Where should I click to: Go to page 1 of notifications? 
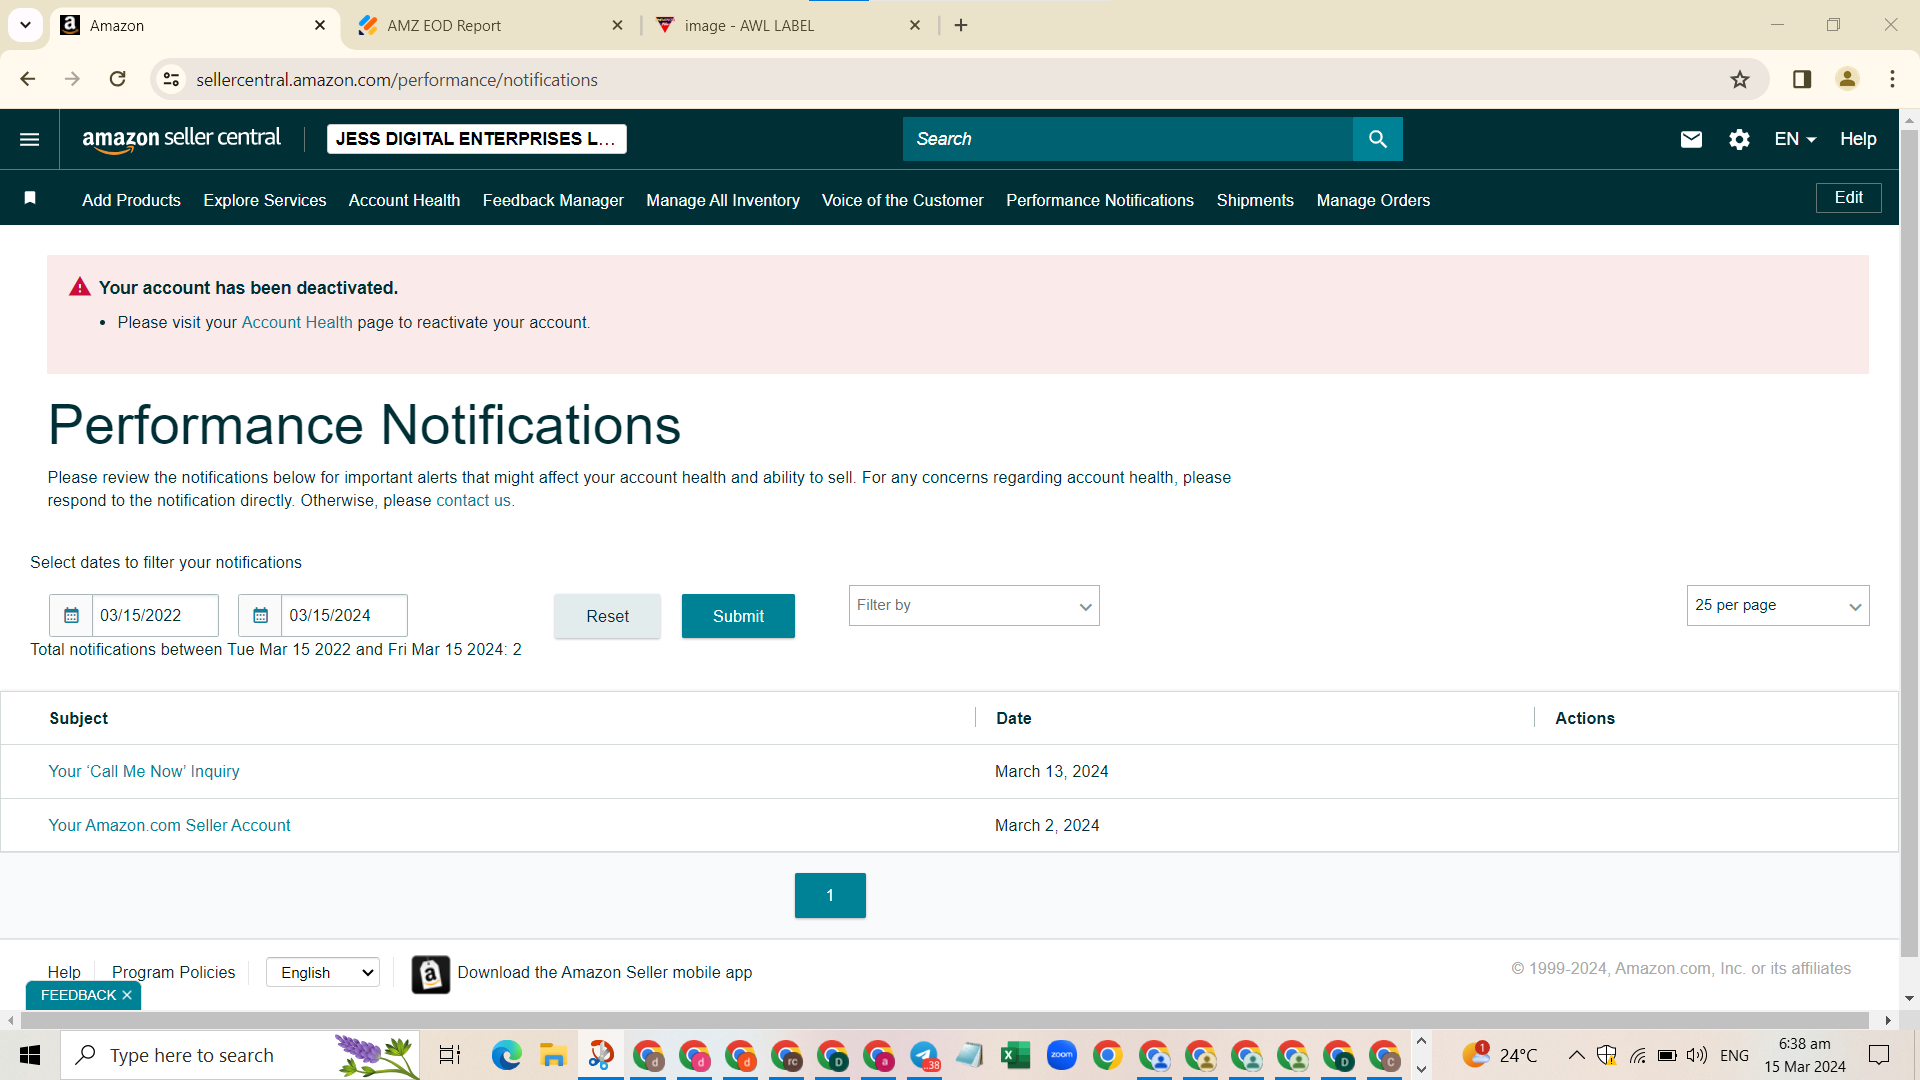[x=830, y=895]
